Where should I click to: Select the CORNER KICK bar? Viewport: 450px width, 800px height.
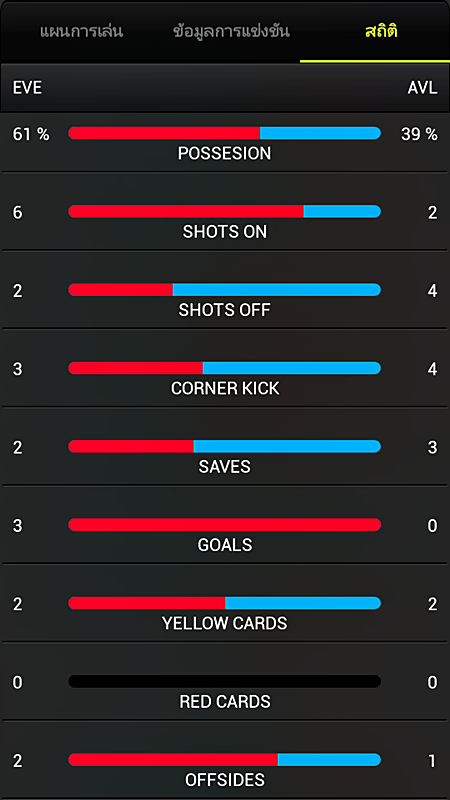tap(224, 368)
